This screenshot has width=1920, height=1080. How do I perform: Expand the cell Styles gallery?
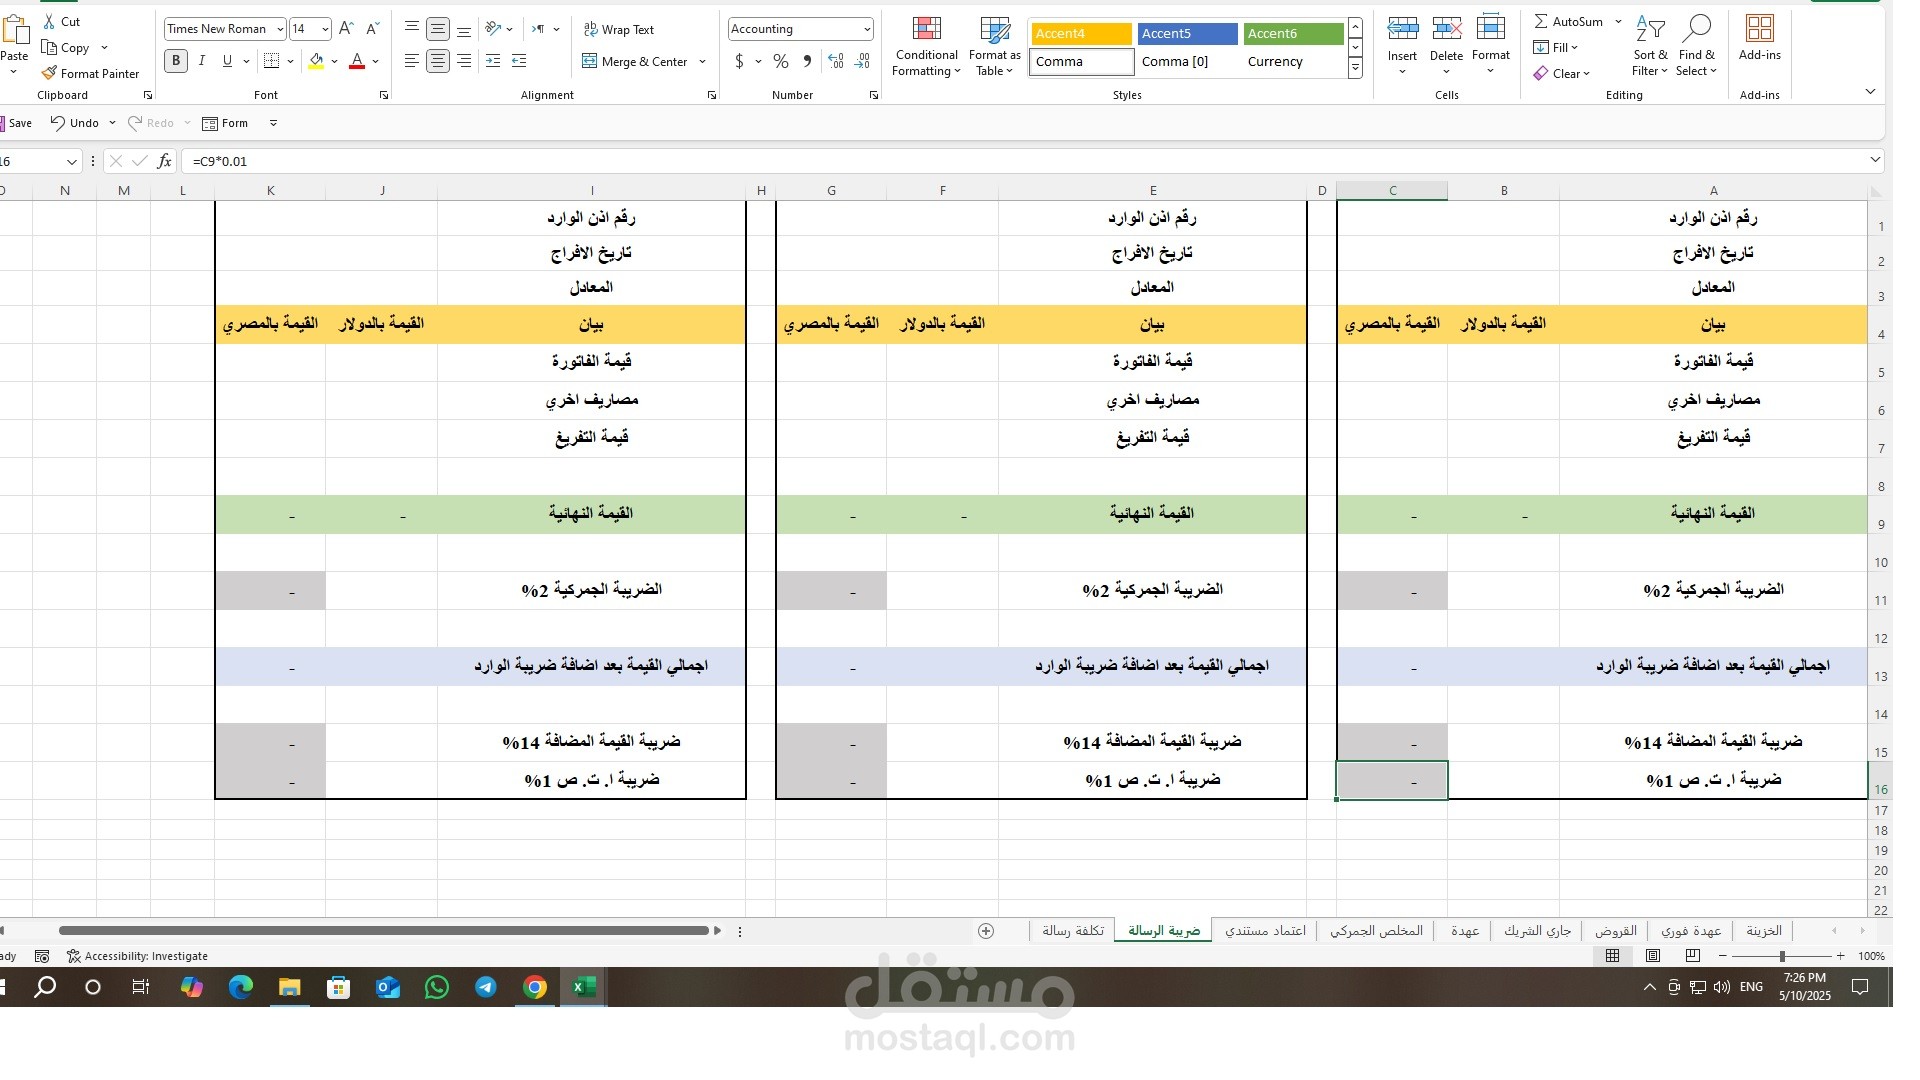click(1355, 69)
